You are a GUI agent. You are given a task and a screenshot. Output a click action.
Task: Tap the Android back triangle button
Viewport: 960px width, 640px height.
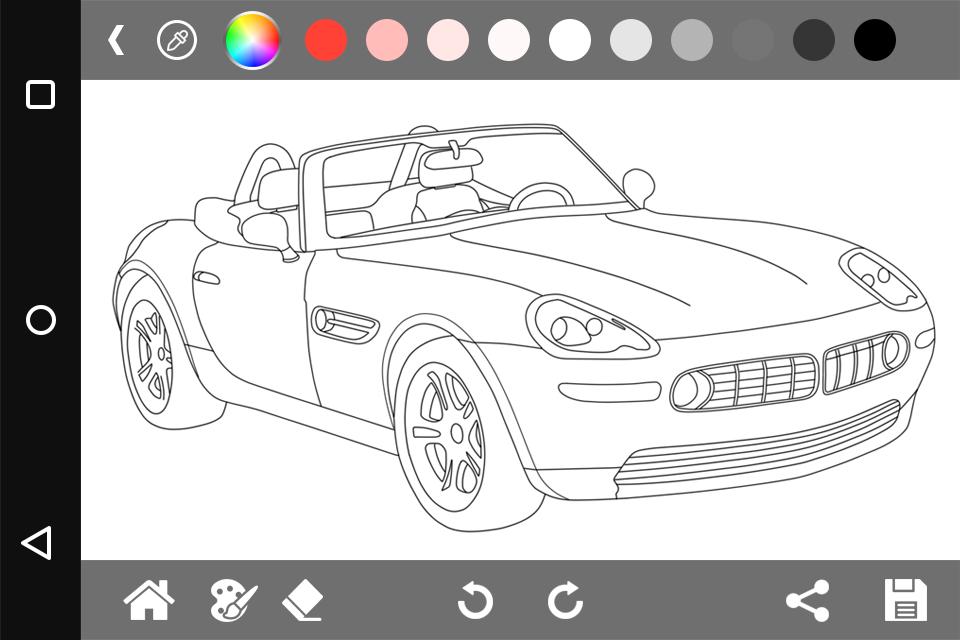click(37, 543)
